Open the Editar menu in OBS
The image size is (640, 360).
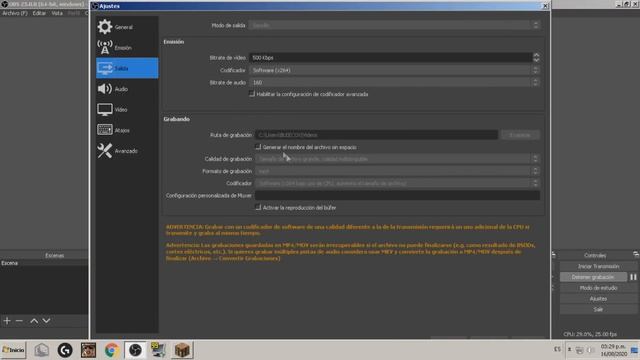click(x=39, y=13)
